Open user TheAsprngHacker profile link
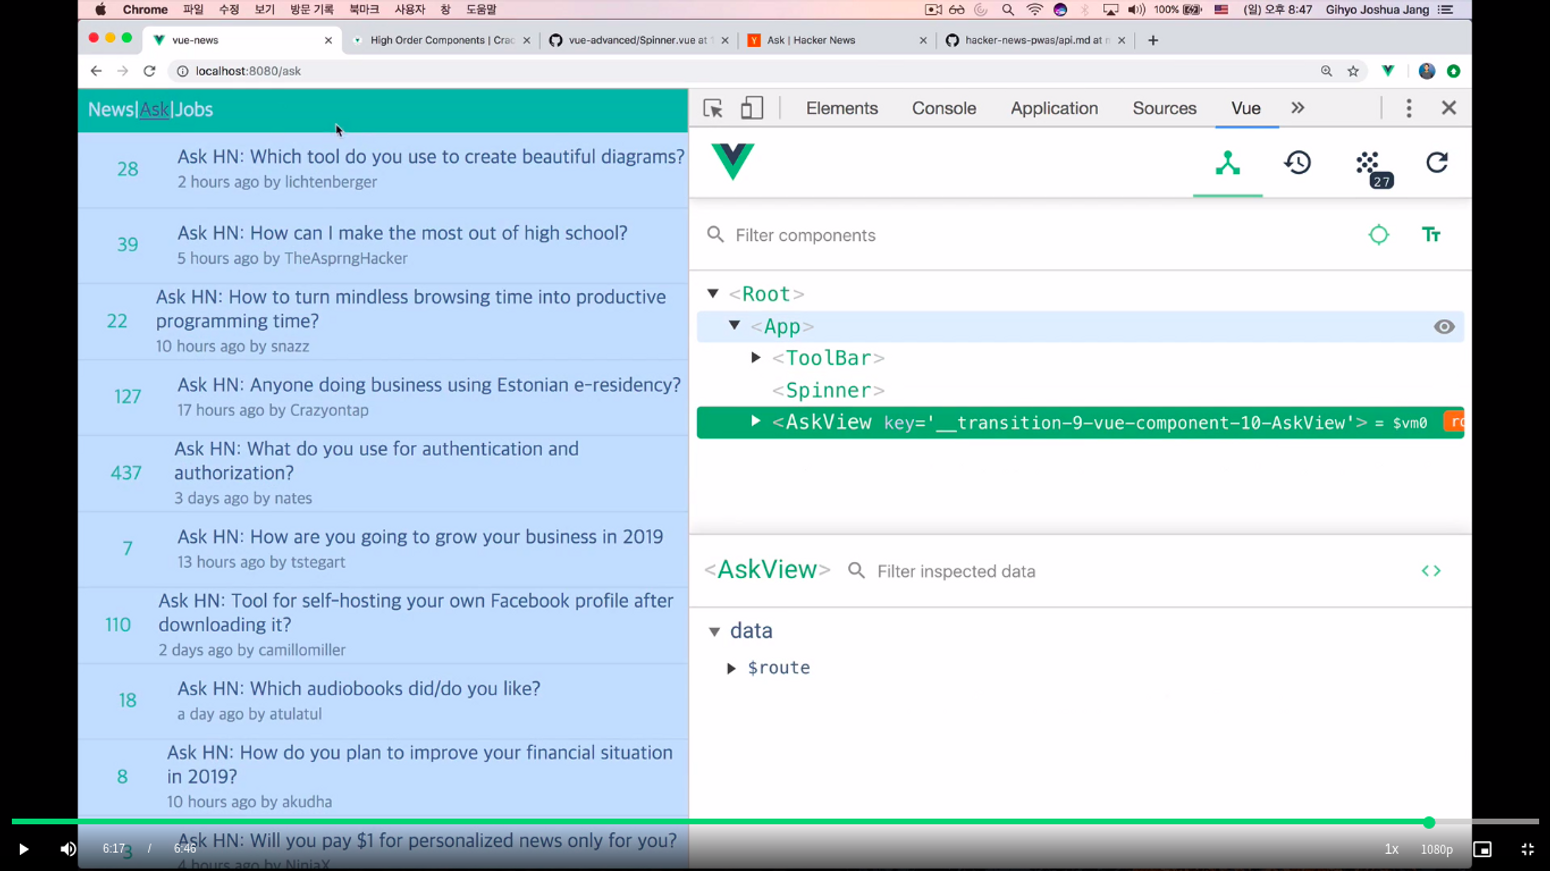The height and width of the screenshot is (871, 1550). [346, 258]
